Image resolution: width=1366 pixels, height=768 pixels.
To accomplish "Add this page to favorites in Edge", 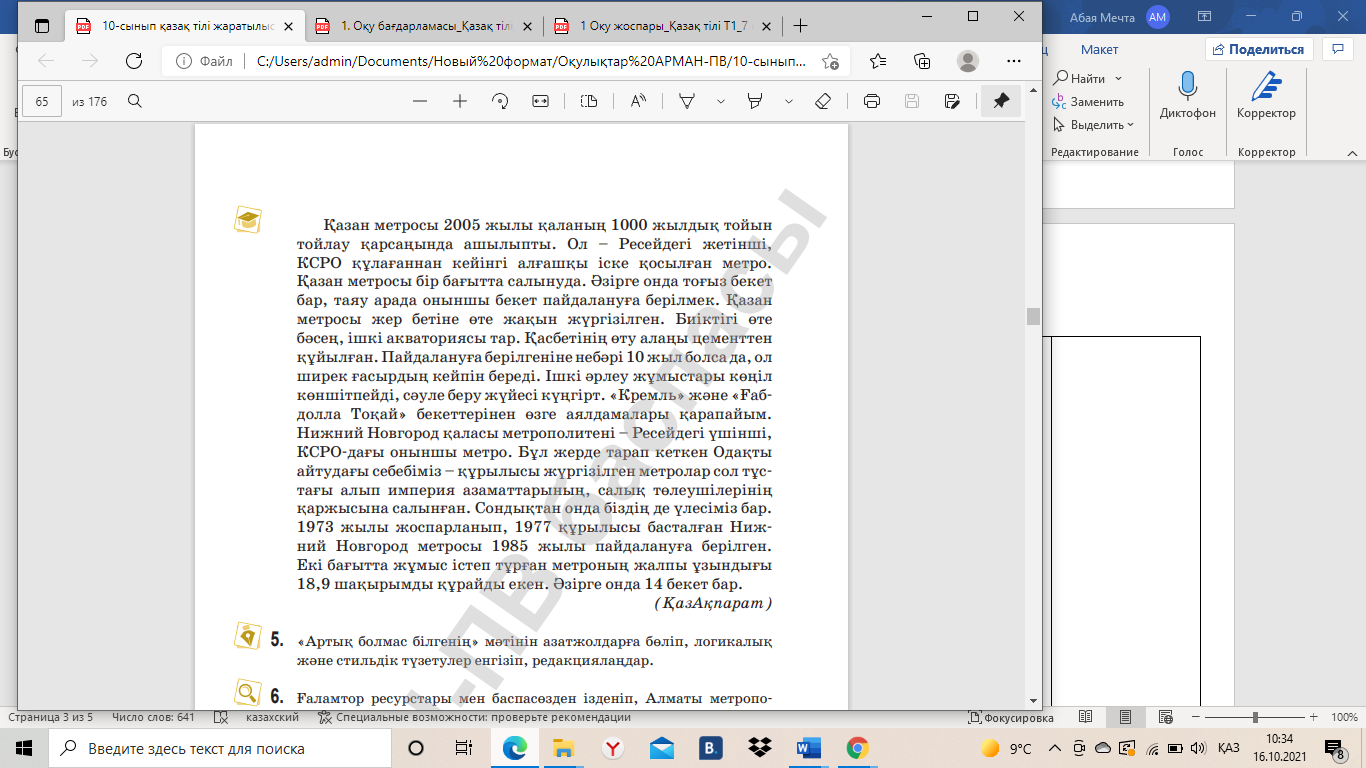I will point(830,61).
